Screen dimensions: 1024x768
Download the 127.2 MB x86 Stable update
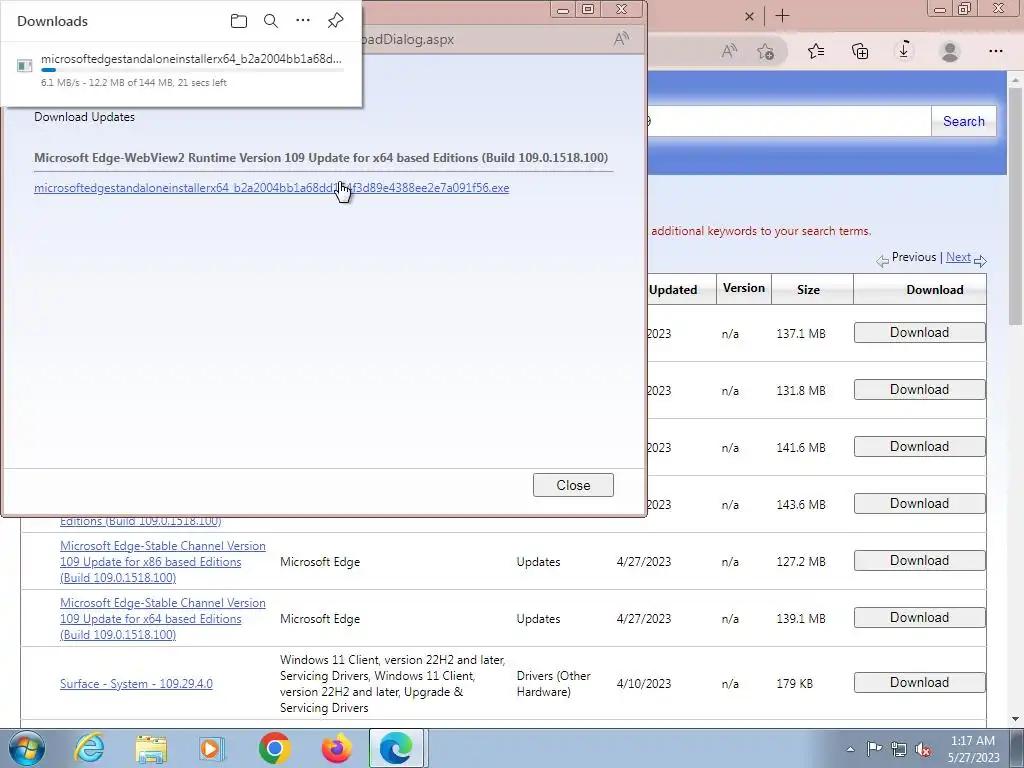[919, 560]
